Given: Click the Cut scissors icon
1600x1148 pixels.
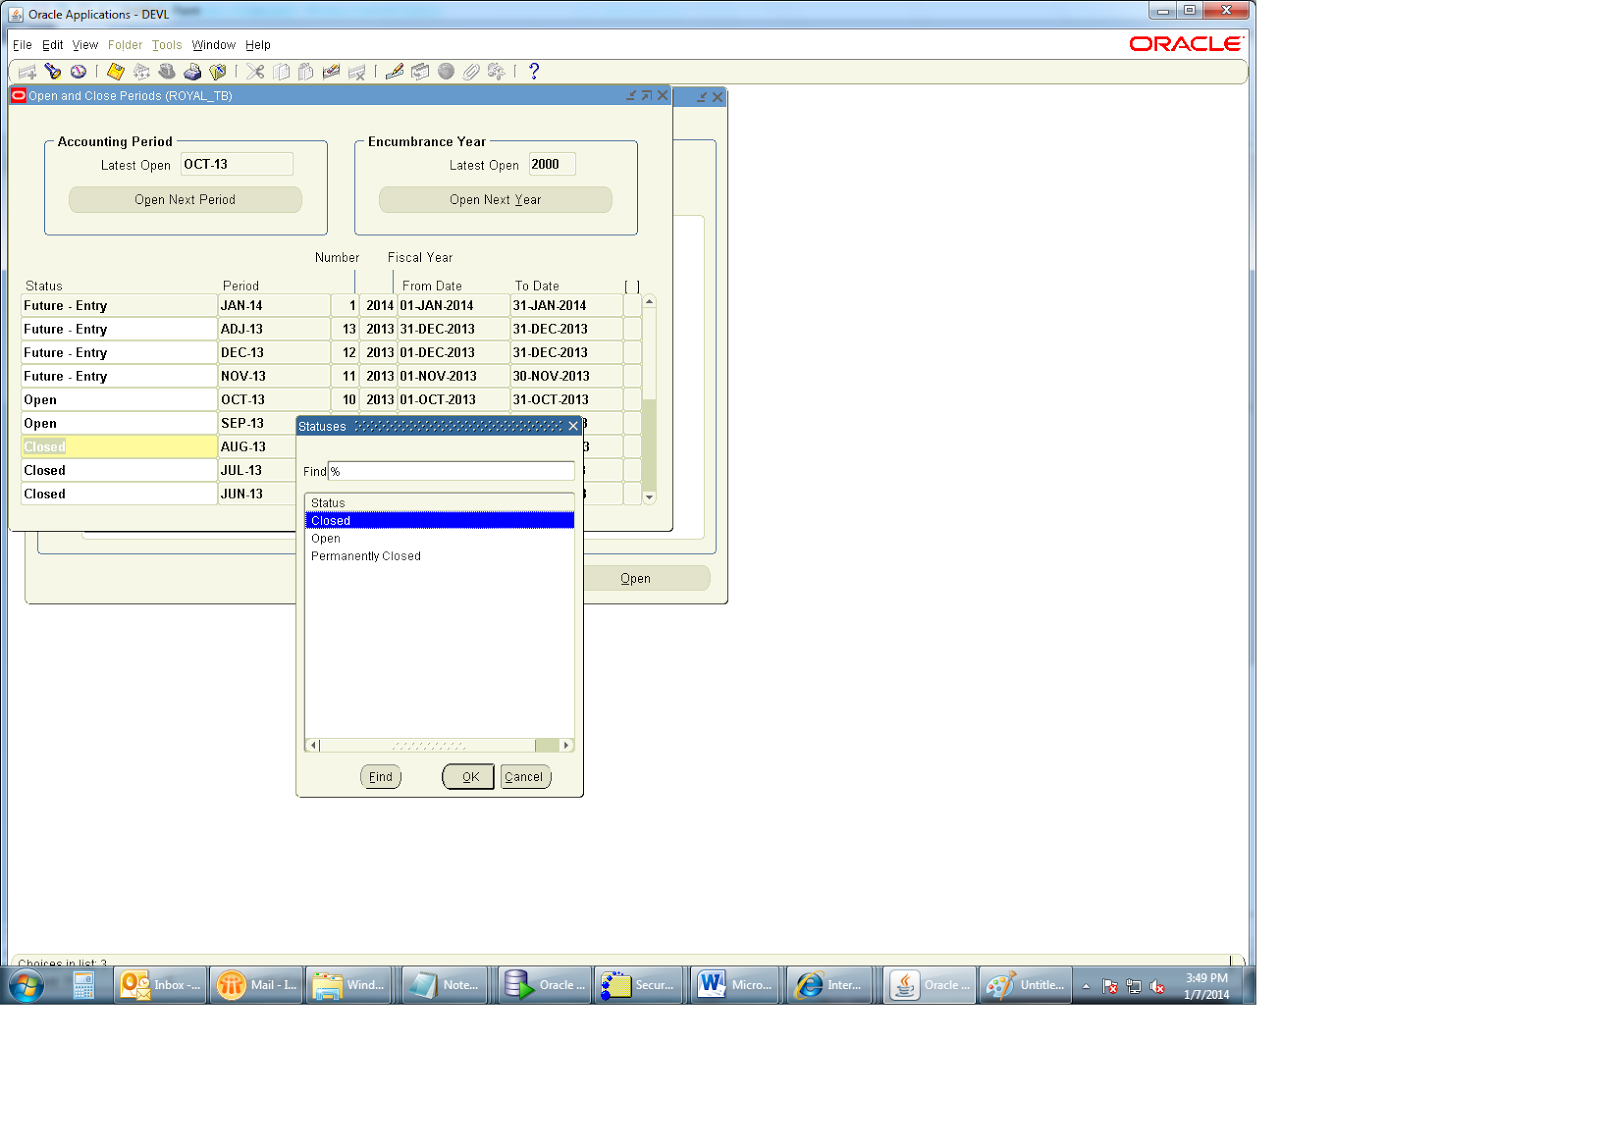Looking at the screenshot, I should pos(256,72).
